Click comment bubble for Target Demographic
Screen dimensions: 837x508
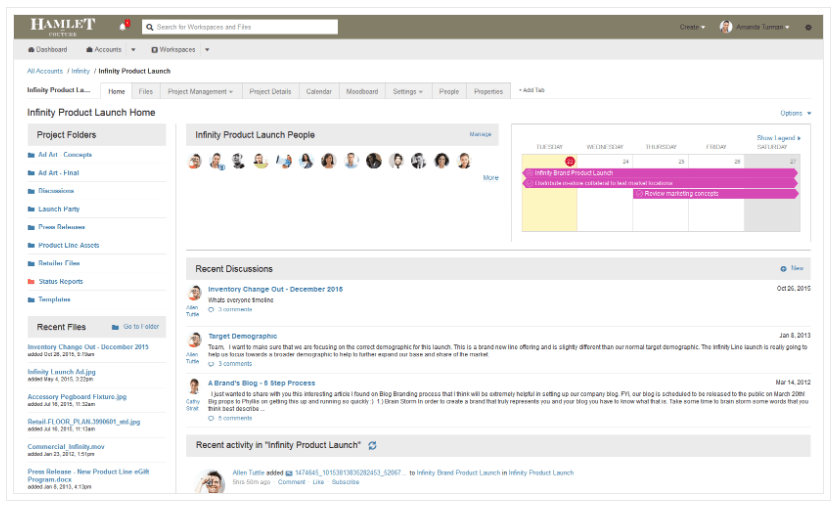(211, 364)
